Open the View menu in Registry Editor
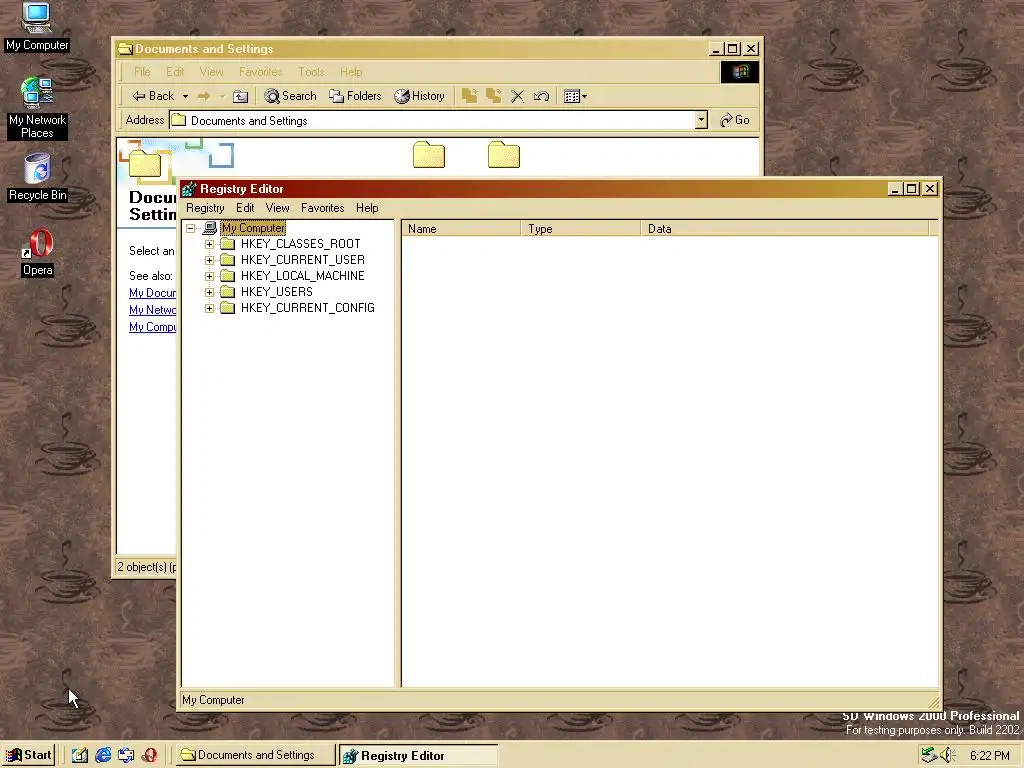1024x768 pixels. point(277,208)
